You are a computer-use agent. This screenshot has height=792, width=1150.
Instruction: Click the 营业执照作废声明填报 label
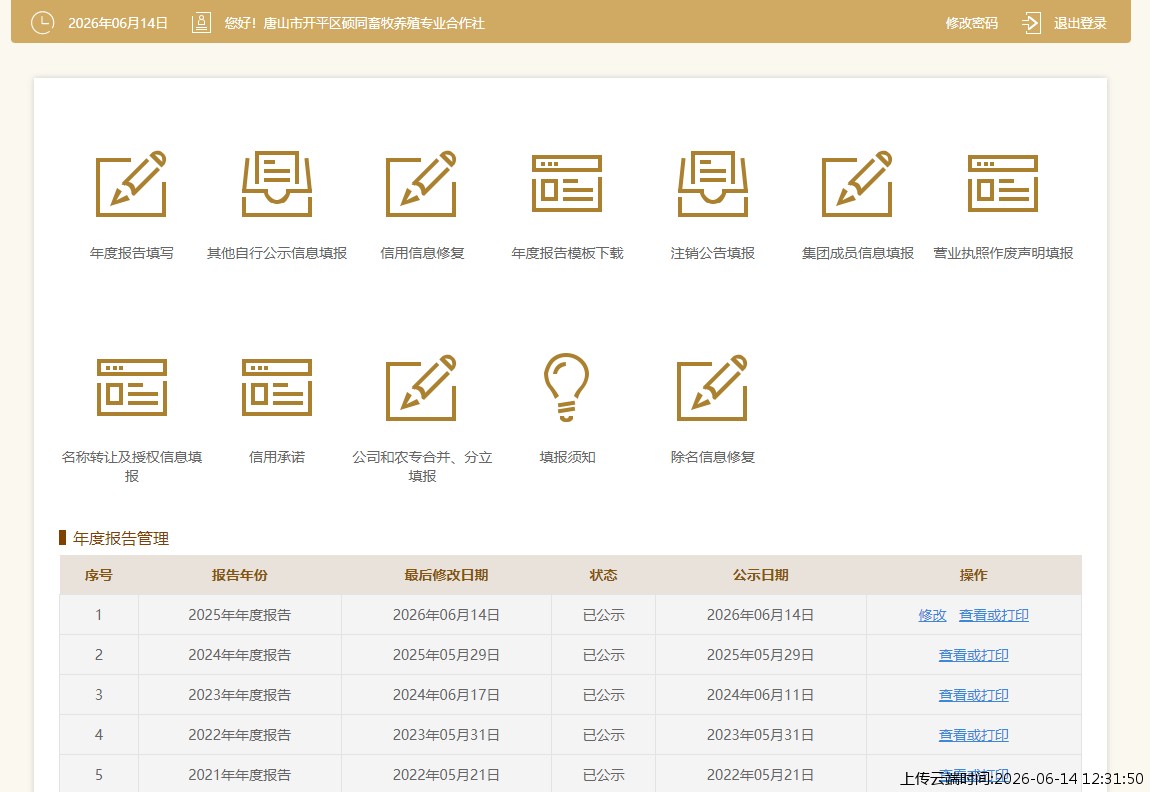[1003, 253]
